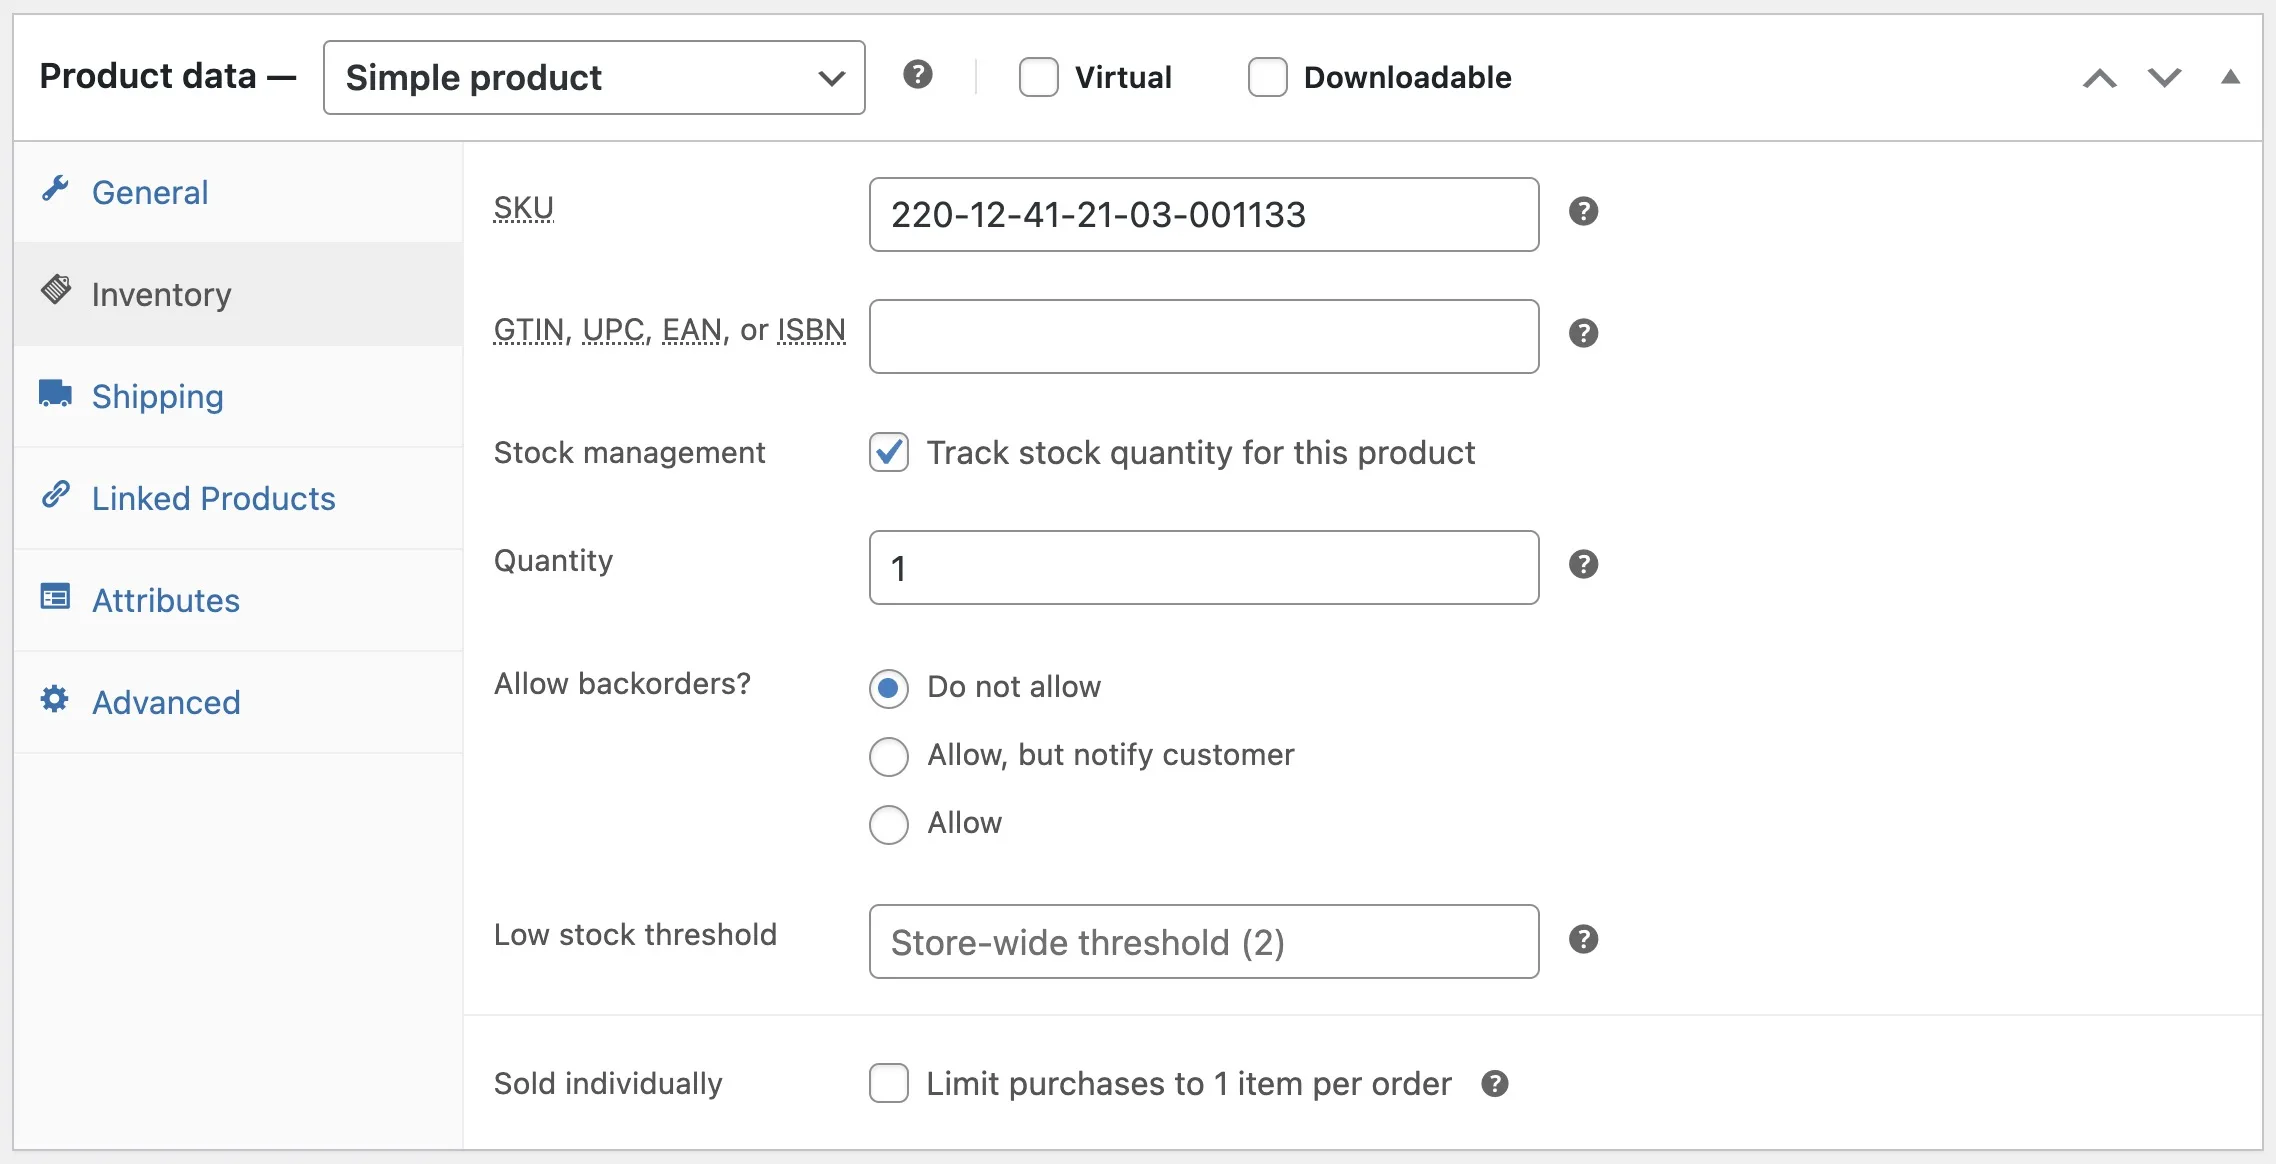This screenshot has height=1164, width=2276.
Task: Open the Inventory tab
Action: point(238,294)
